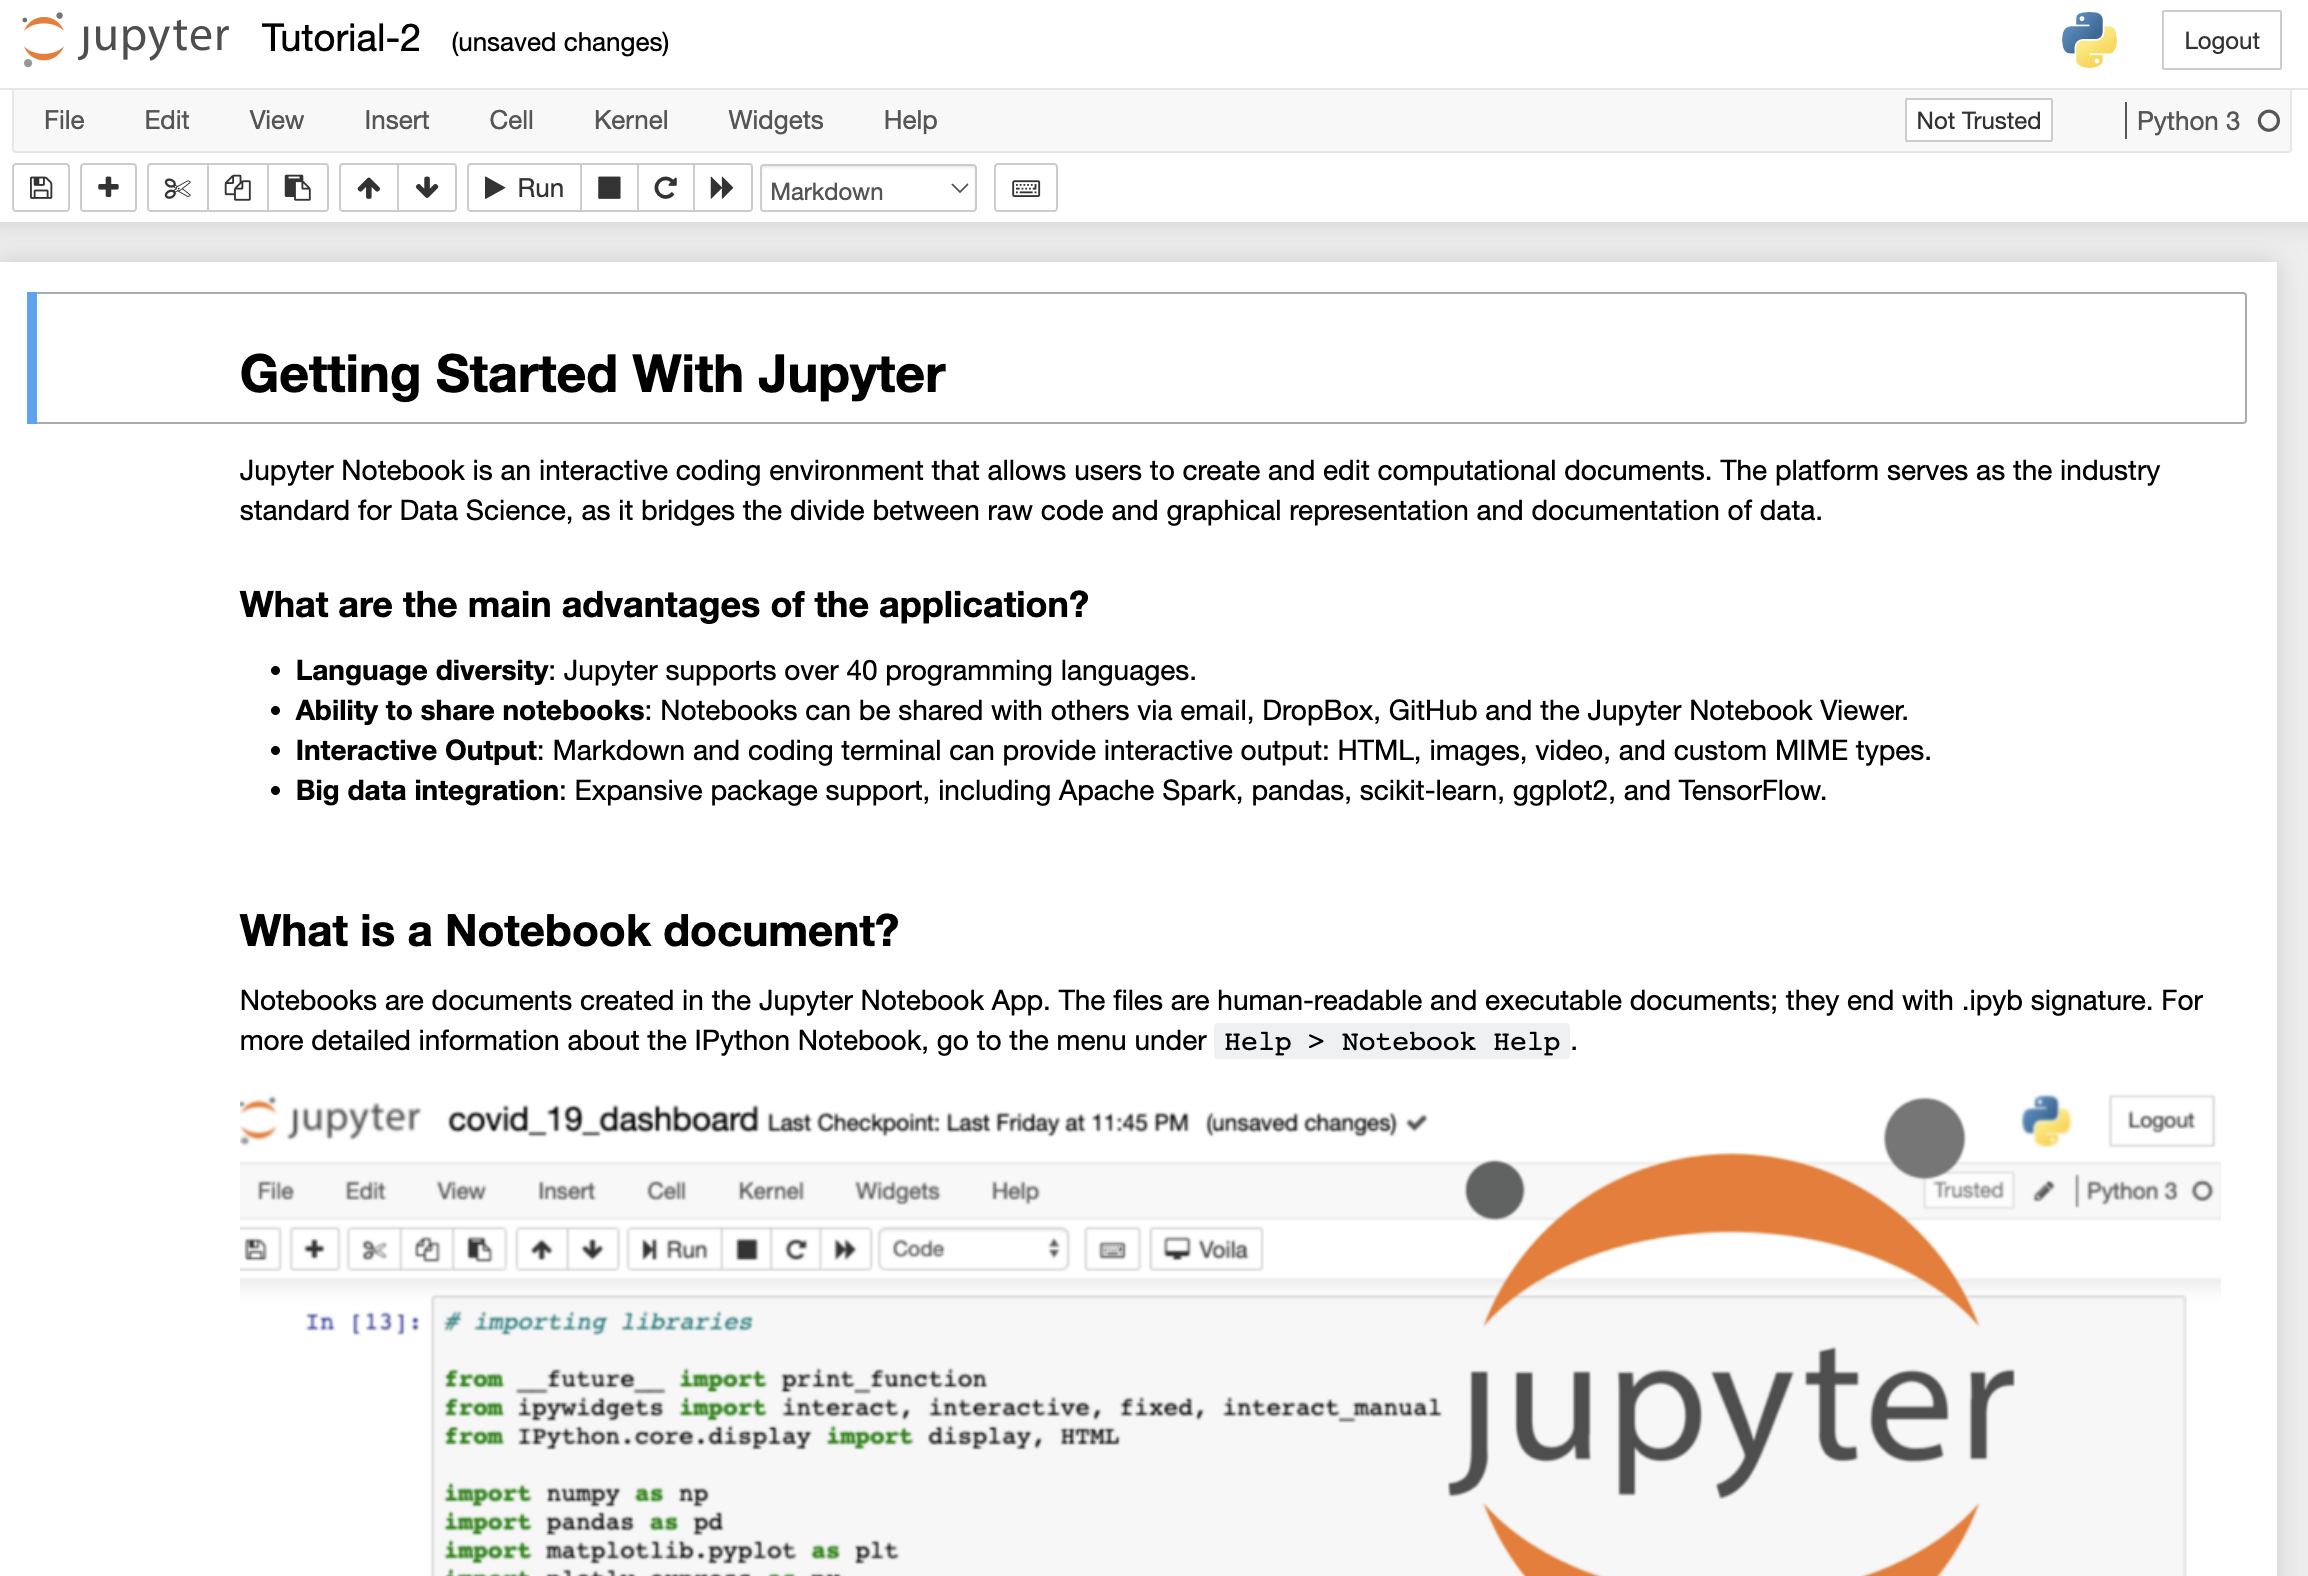Open the Cell menu
Image resolution: width=2308 pixels, height=1576 pixels.
512,119
